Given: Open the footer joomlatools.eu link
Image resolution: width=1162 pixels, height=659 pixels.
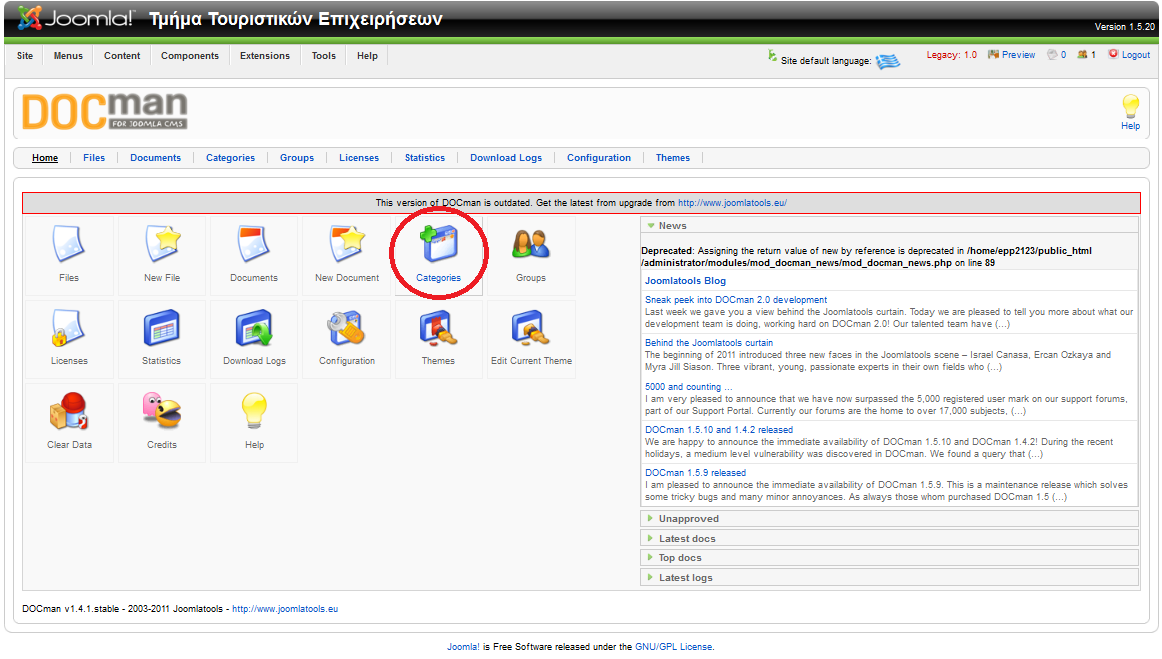Looking at the screenshot, I should pos(285,609).
